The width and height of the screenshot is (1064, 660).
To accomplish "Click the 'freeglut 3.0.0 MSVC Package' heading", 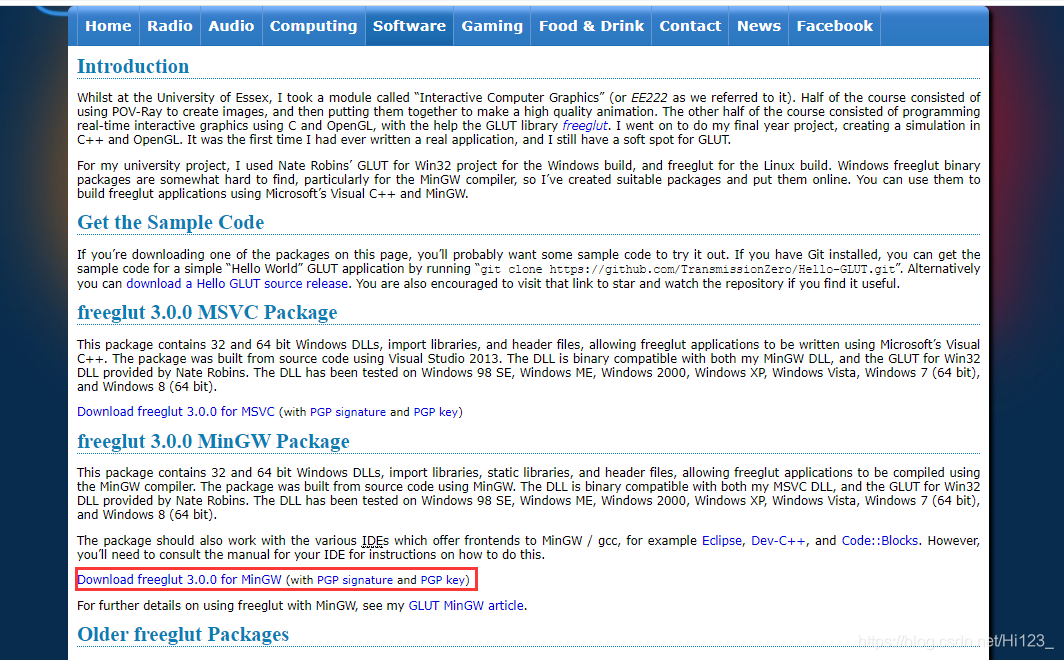I will point(207,312).
